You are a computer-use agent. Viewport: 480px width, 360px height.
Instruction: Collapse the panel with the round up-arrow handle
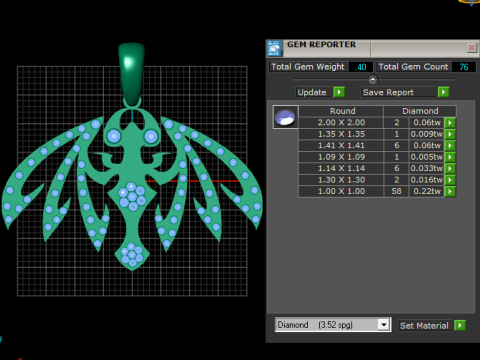tap(373, 79)
